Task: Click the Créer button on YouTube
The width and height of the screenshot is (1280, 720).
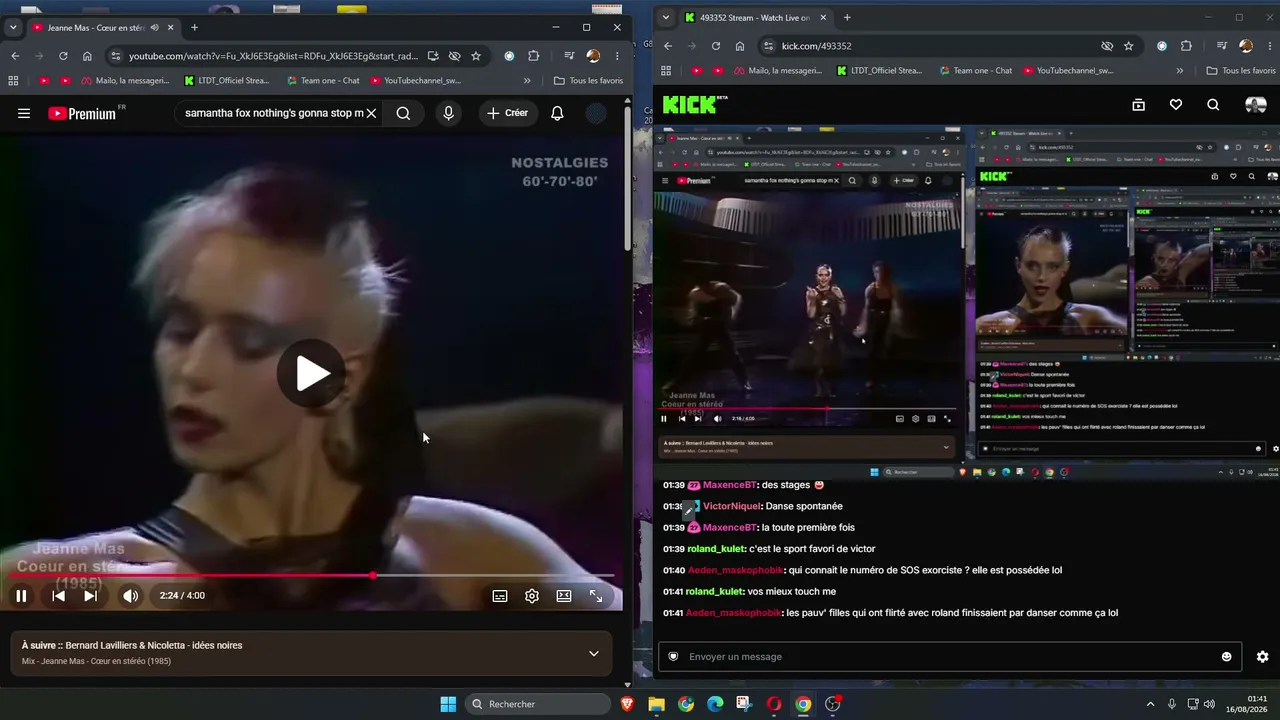Action: [x=508, y=113]
